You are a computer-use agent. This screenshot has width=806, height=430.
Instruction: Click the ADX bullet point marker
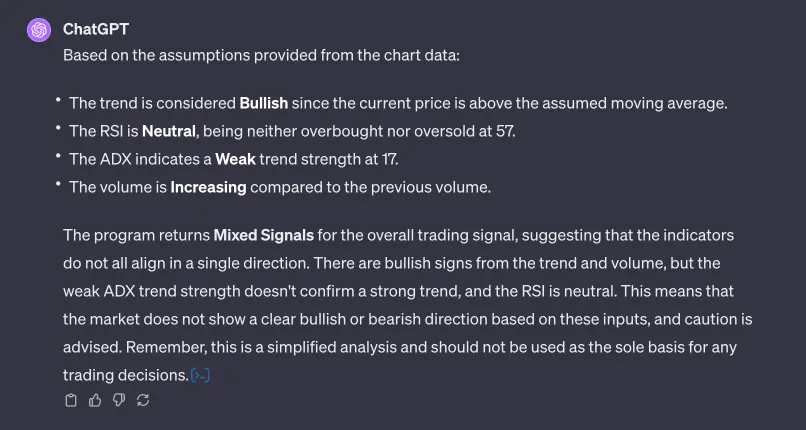coord(58,157)
